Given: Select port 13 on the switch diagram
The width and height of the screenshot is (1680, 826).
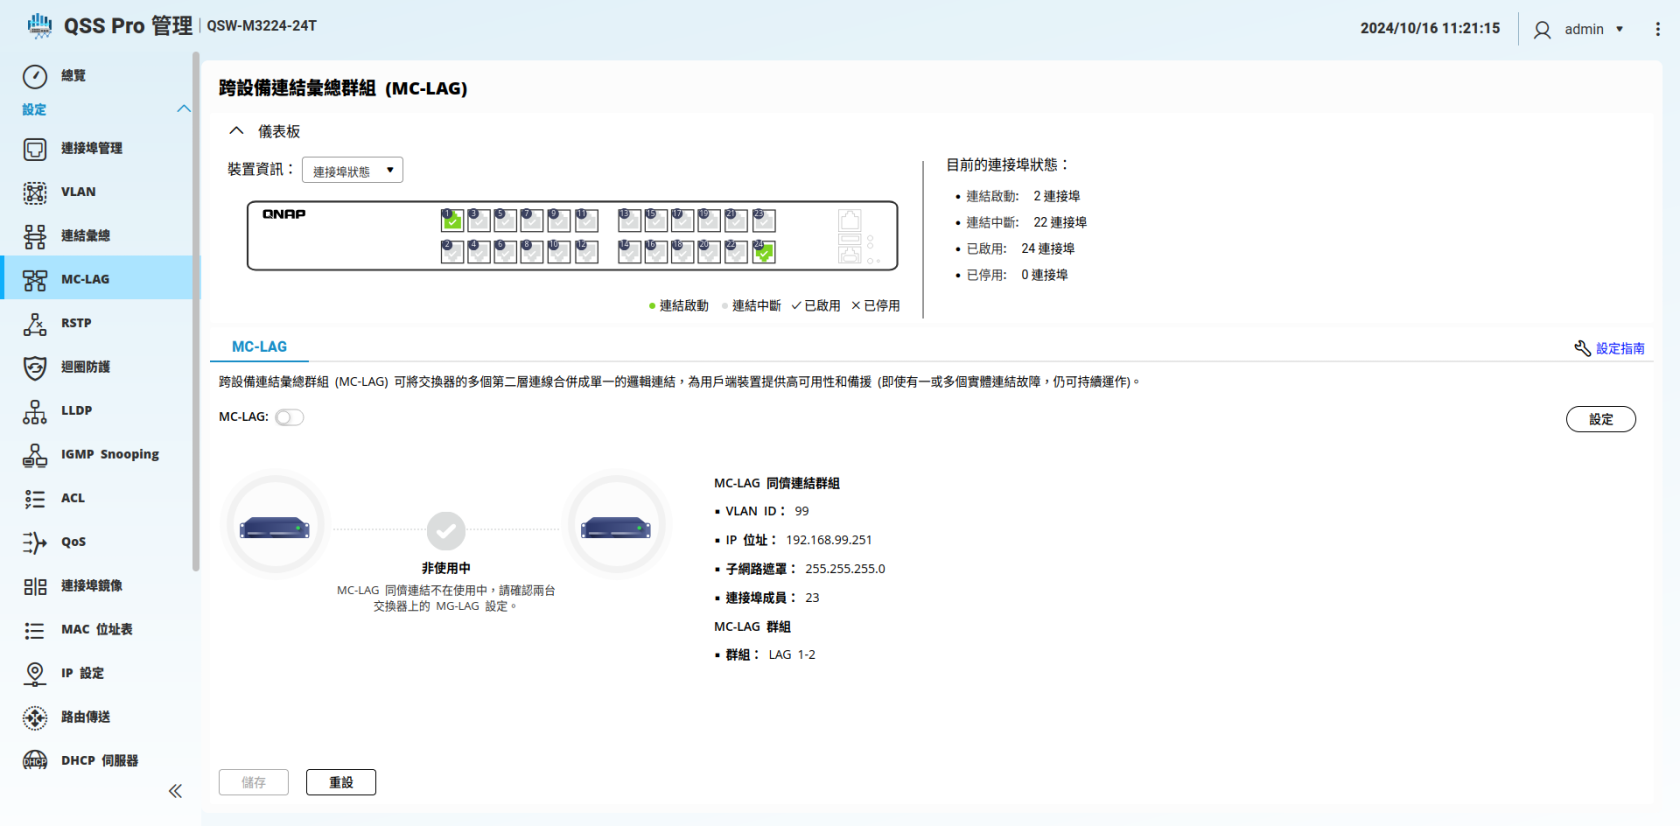Looking at the screenshot, I should pyautogui.click(x=629, y=221).
